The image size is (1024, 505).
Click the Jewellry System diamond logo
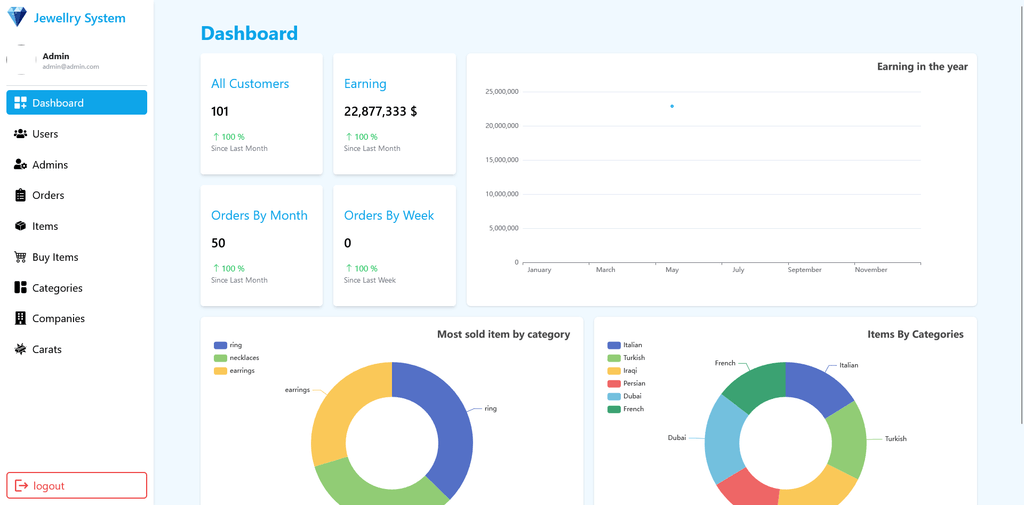coord(17,17)
